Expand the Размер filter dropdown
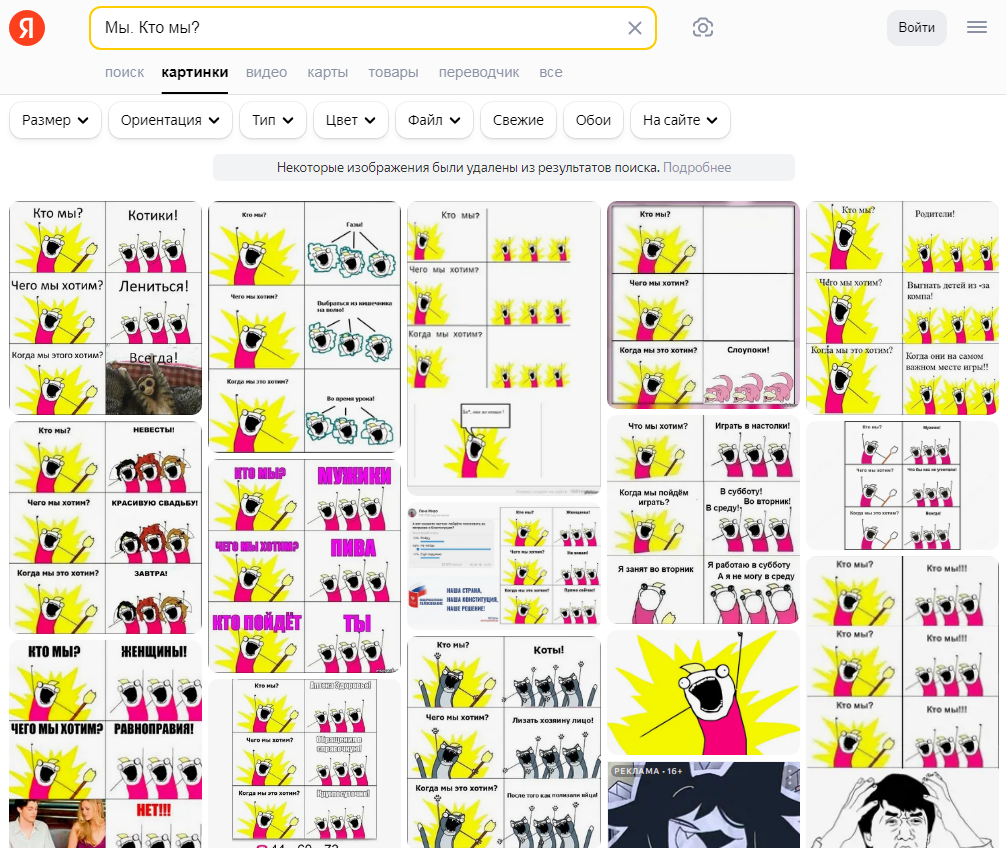The height and width of the screenshot is (848, 1006). tap(55, 120)
